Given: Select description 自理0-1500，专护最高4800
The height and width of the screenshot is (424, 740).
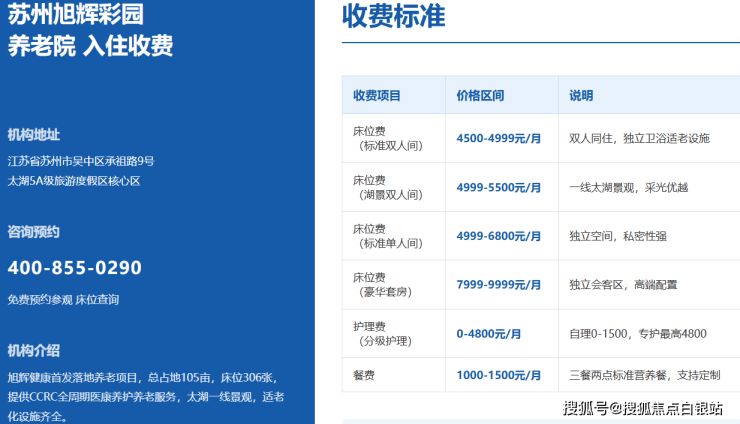Looking at the screenshot, I should [x=638, y=334].
